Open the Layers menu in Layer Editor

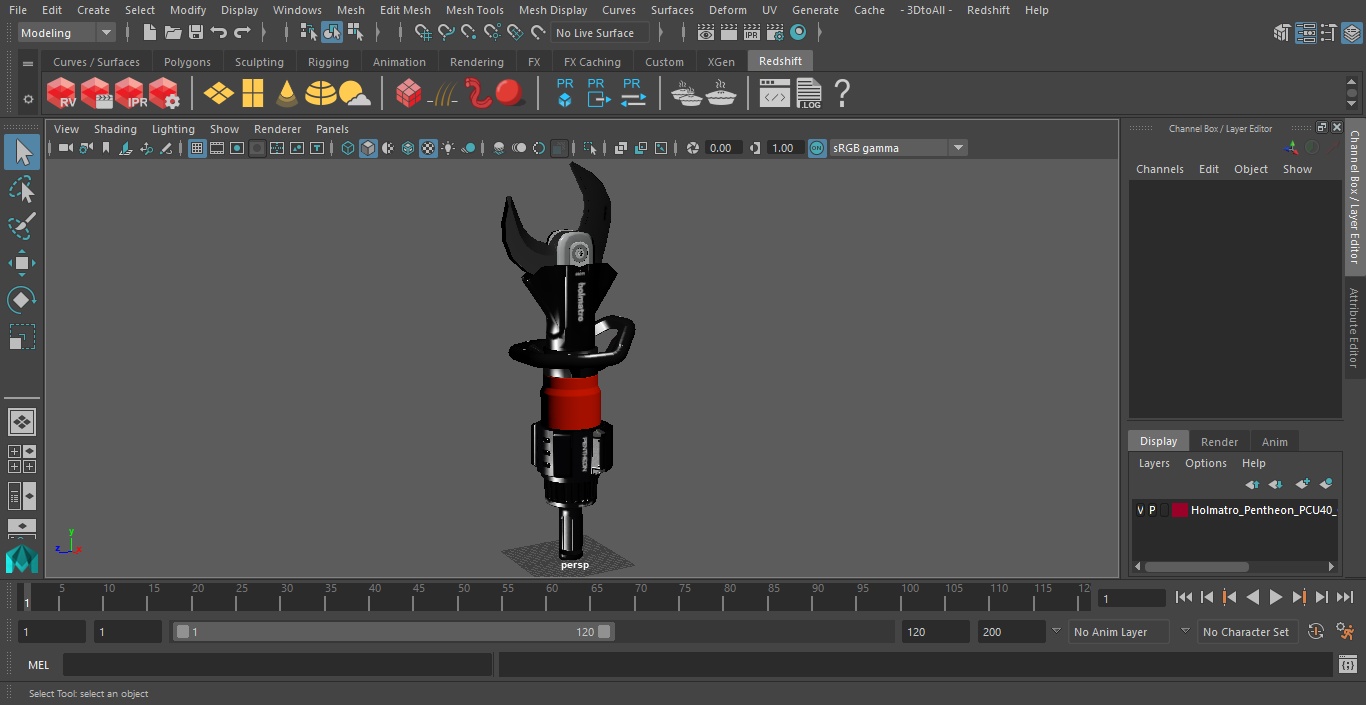tap(1154, 463)
